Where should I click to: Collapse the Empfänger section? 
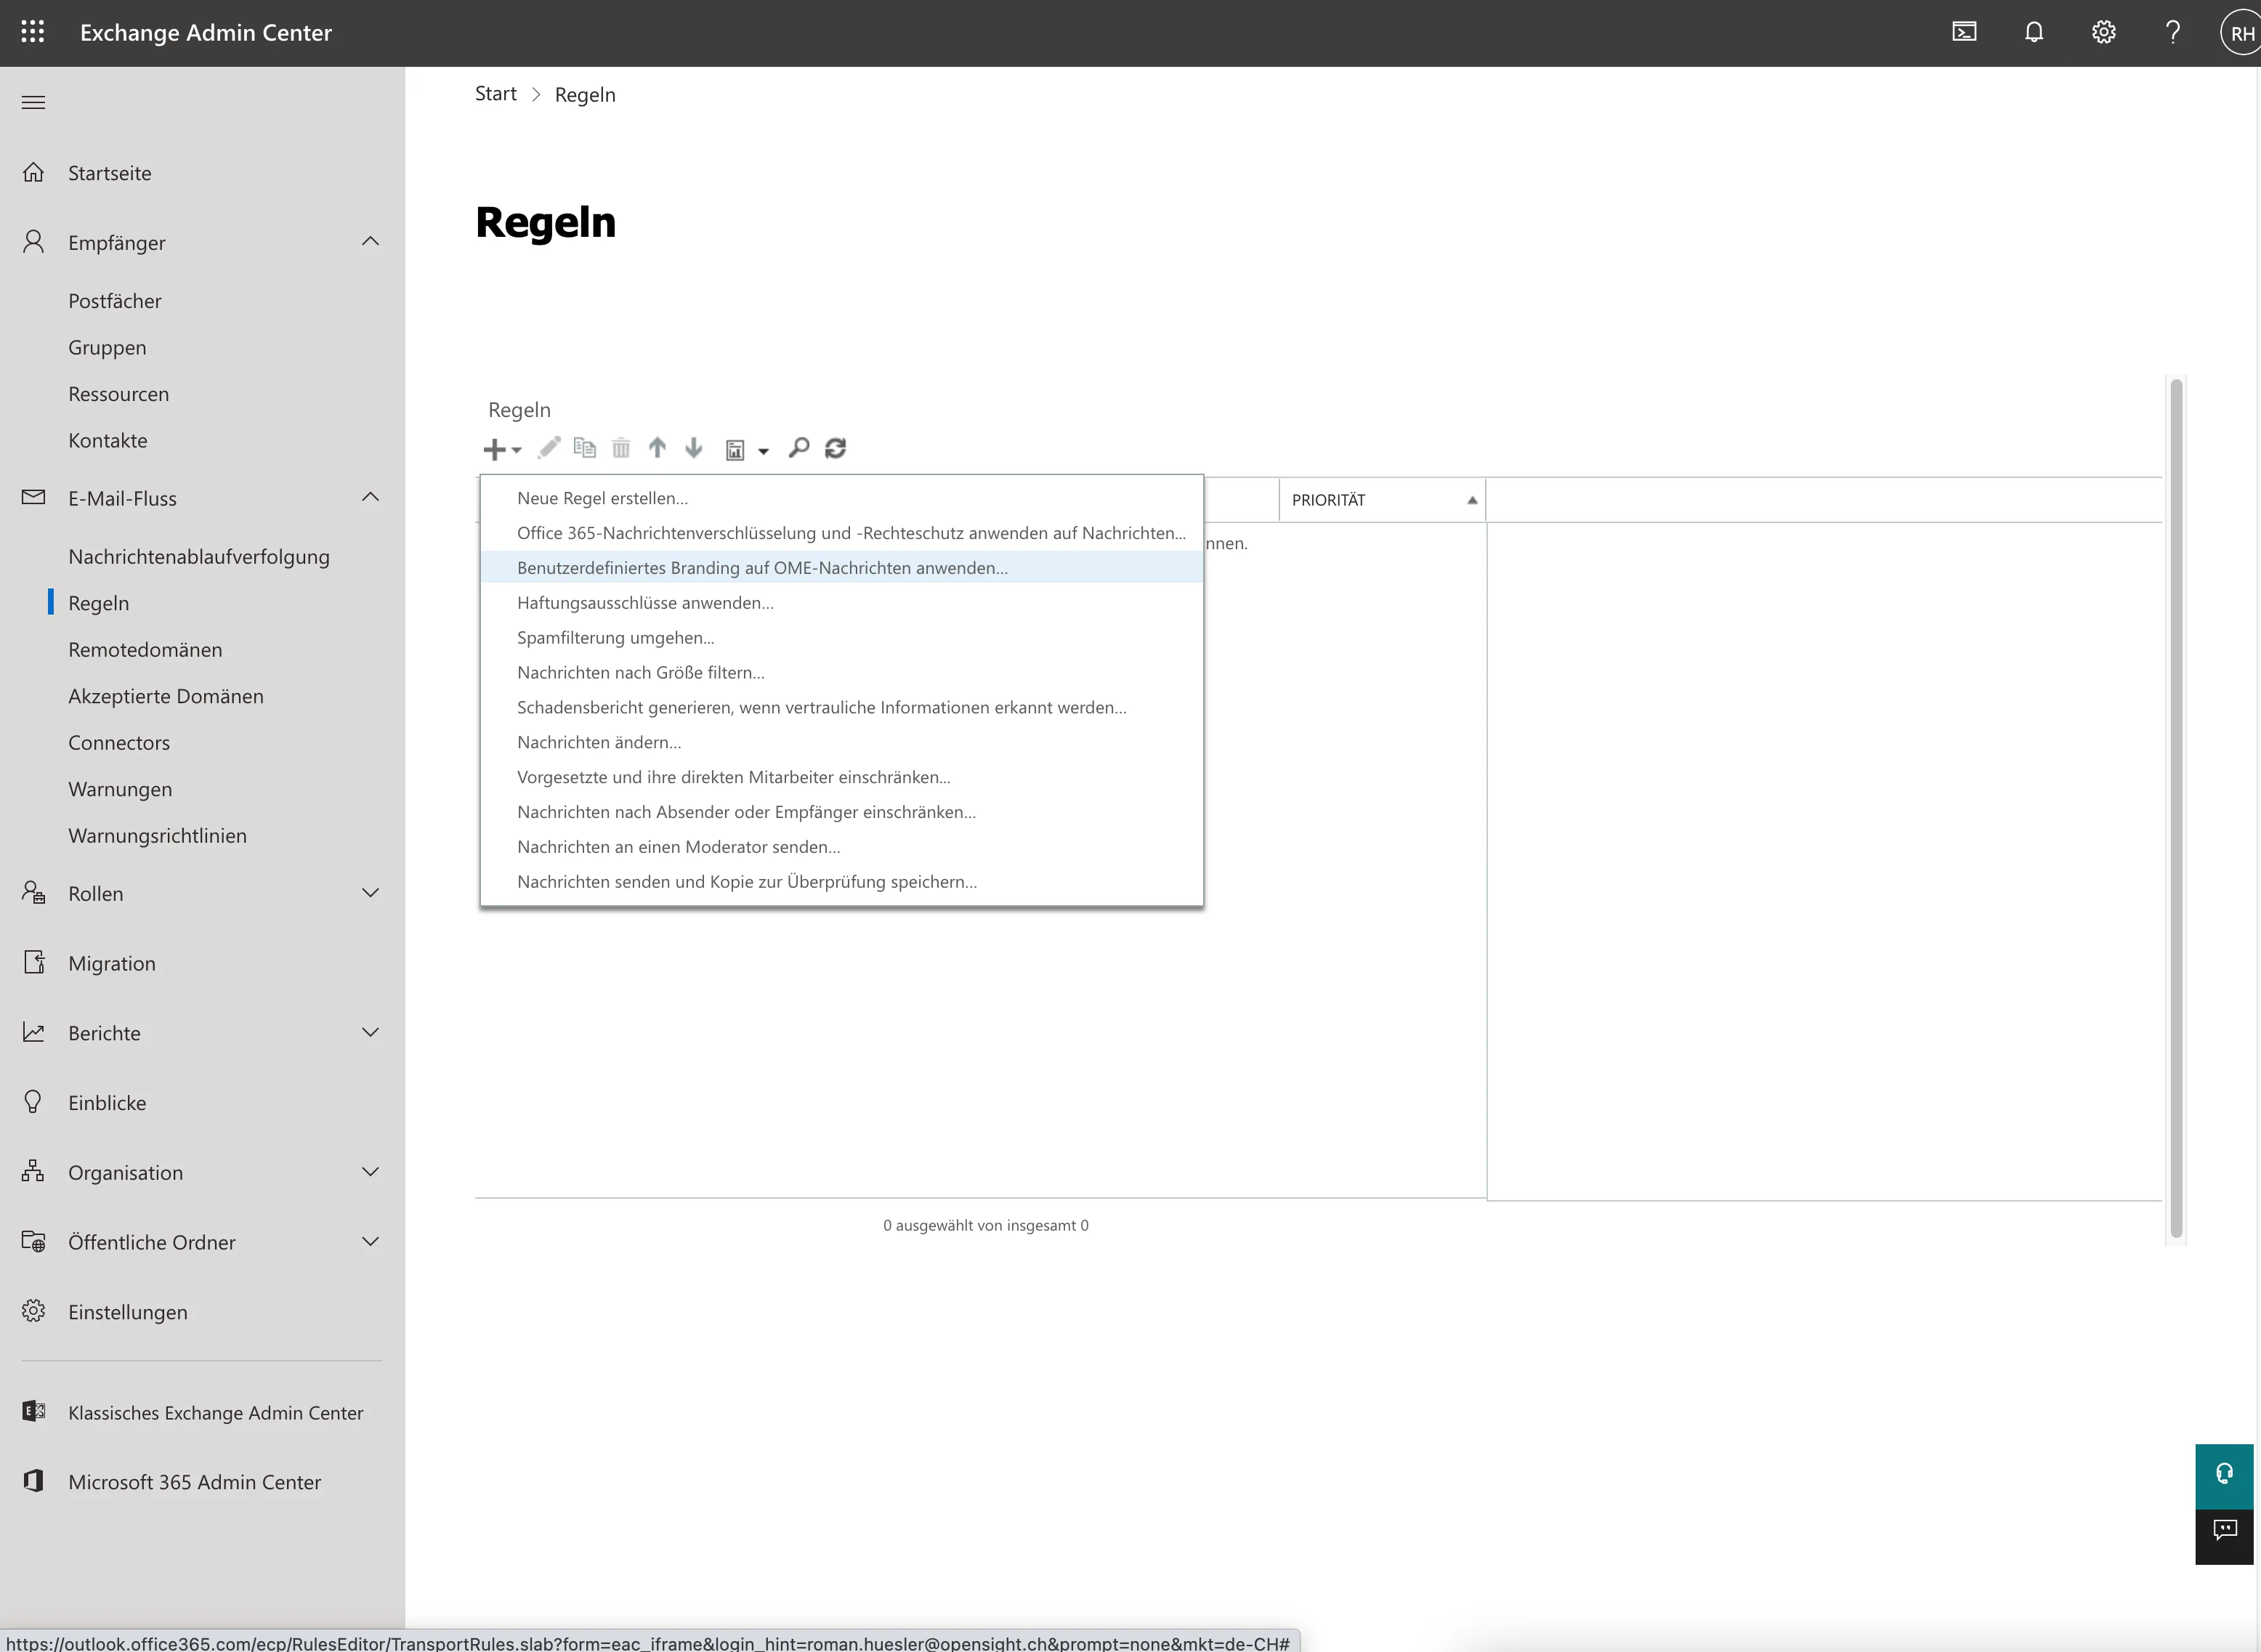tap(370, 242)
